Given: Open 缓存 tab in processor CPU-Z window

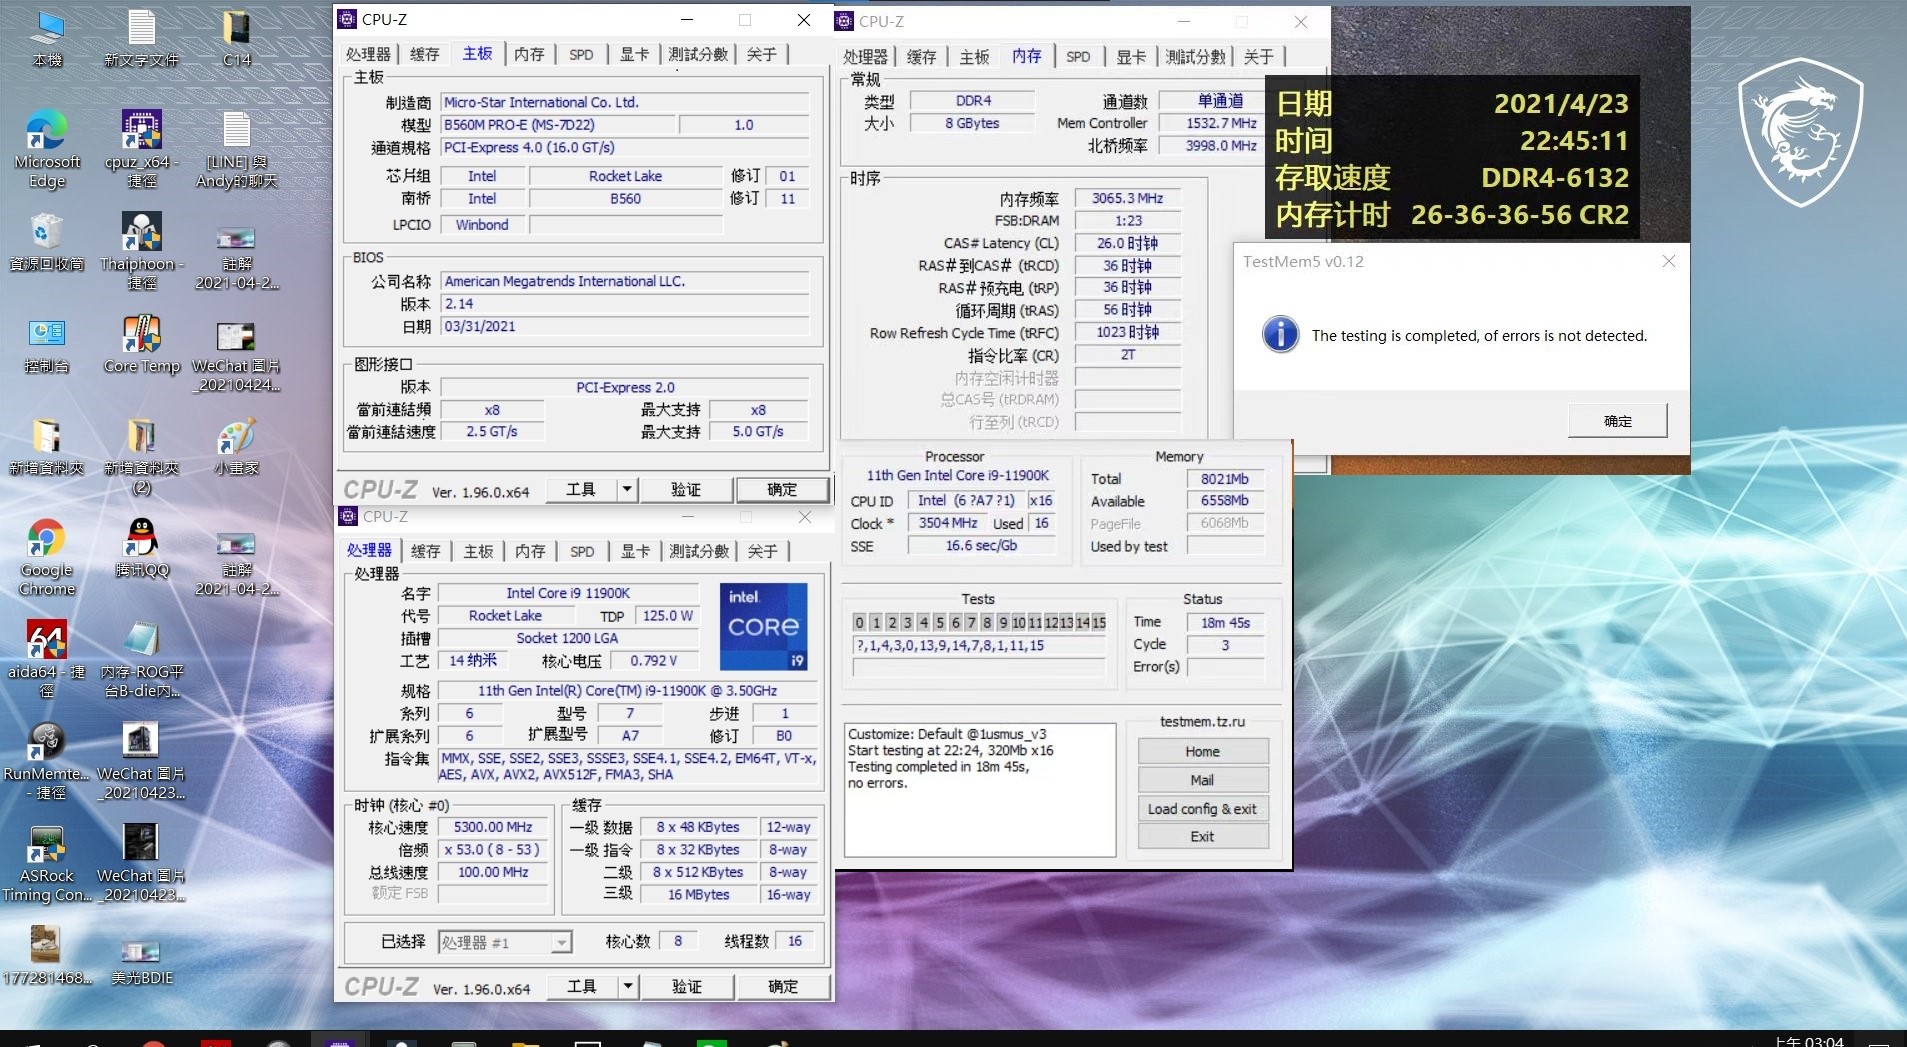Looking at the screenshot, I should 426,551.
